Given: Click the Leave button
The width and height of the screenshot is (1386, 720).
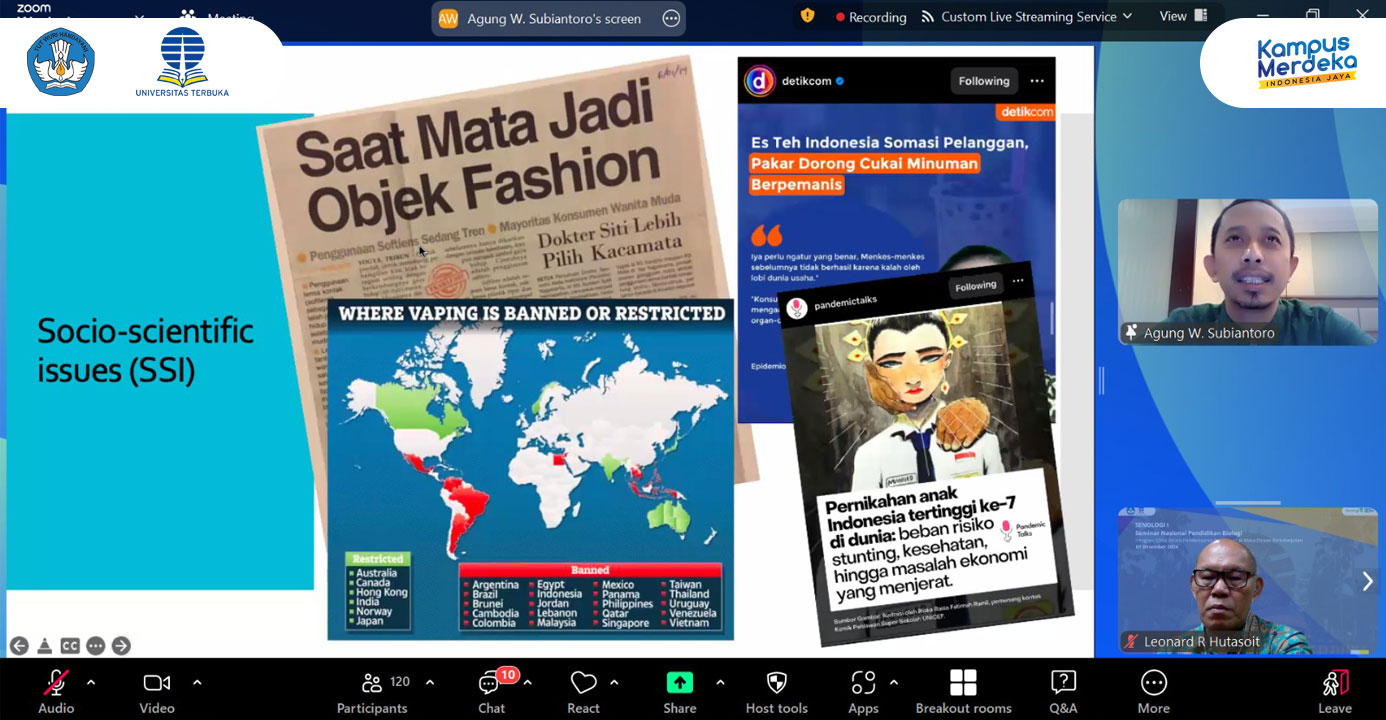Looking at the screenshot, I should pyautogui.click(x=1334, y=688).
